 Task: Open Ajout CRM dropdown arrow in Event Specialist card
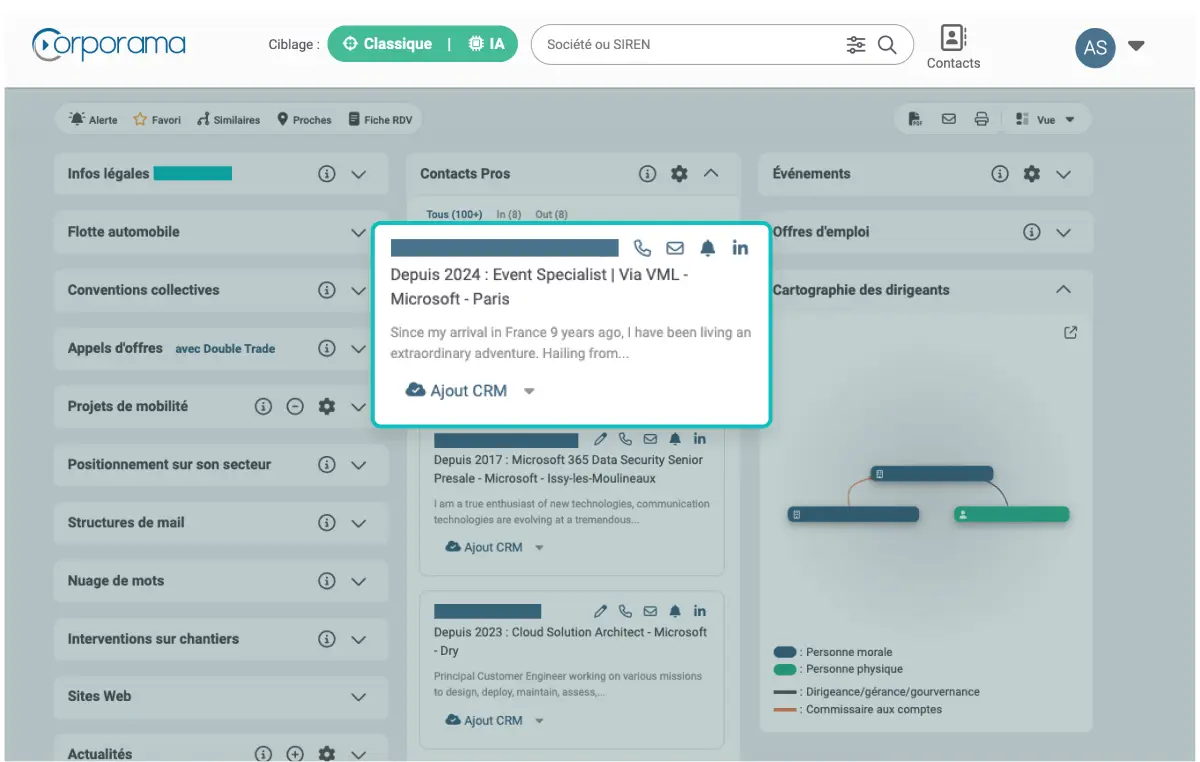point(530,391)
